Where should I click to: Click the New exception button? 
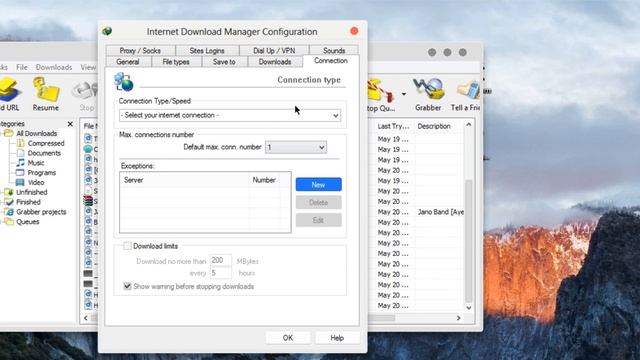point(318,184)
